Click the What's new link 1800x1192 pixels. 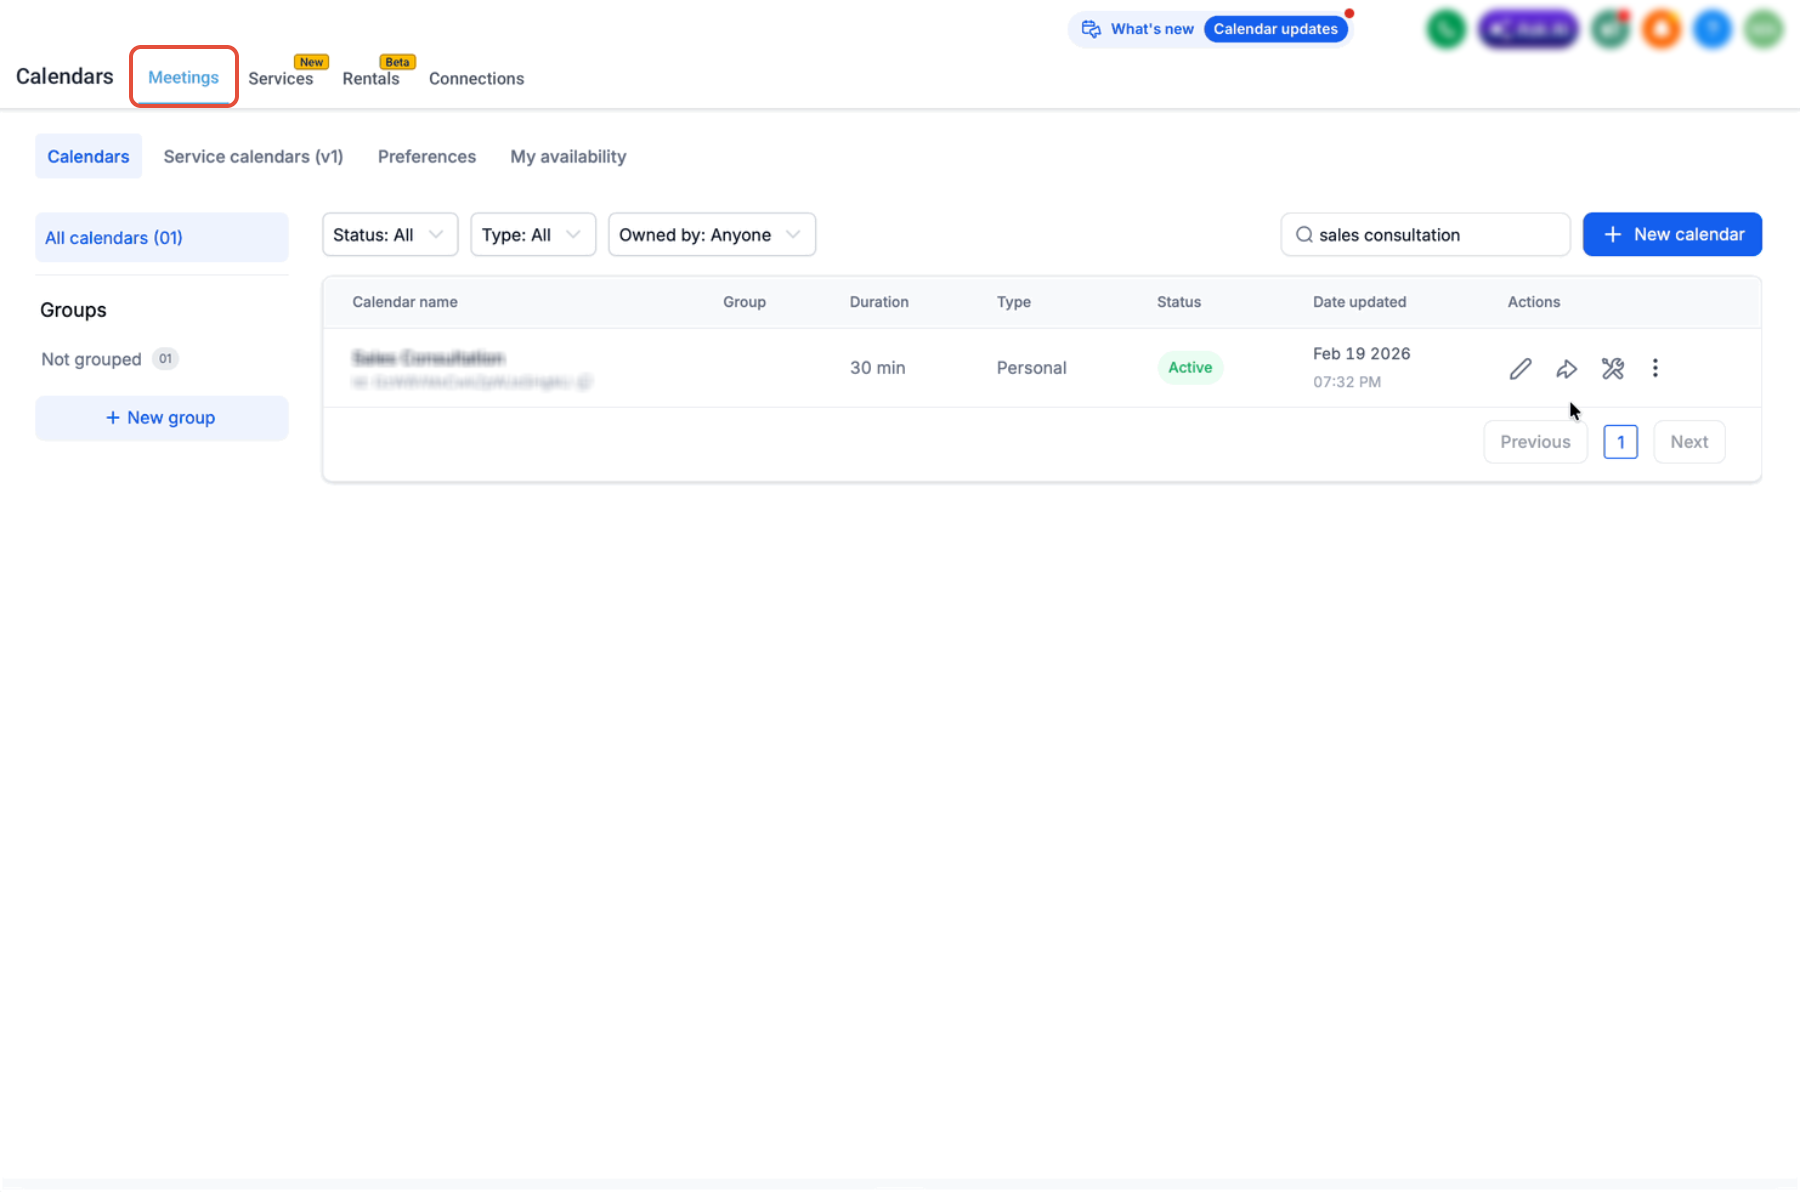1152,29
